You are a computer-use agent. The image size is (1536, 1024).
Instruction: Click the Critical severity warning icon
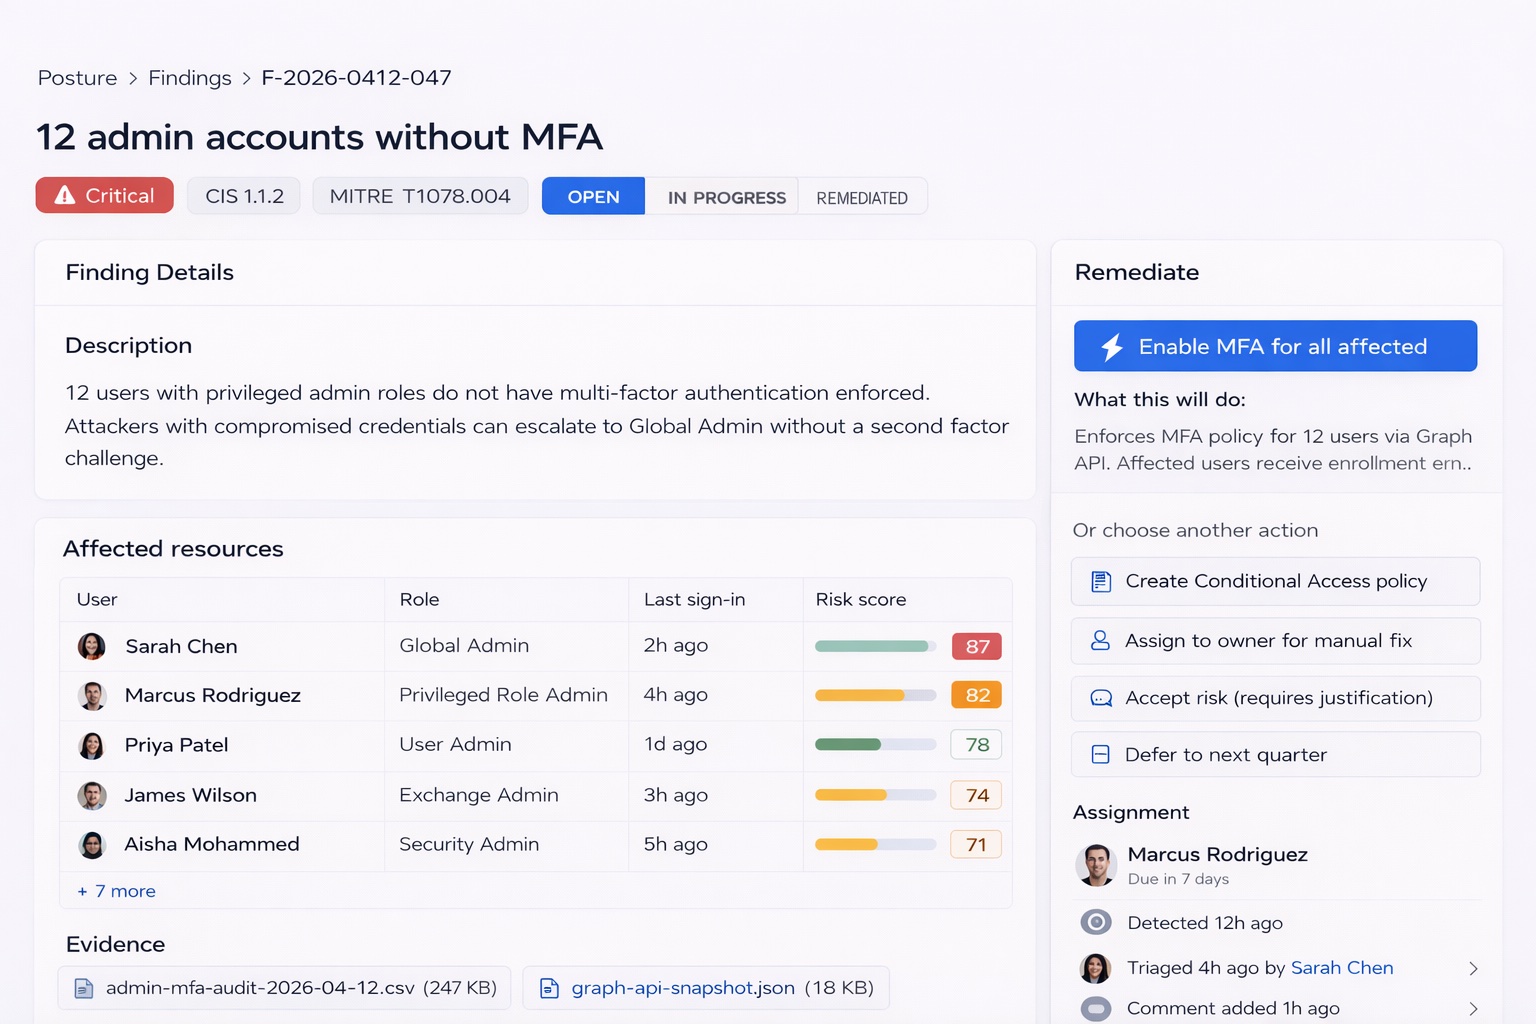coord(65,196)
